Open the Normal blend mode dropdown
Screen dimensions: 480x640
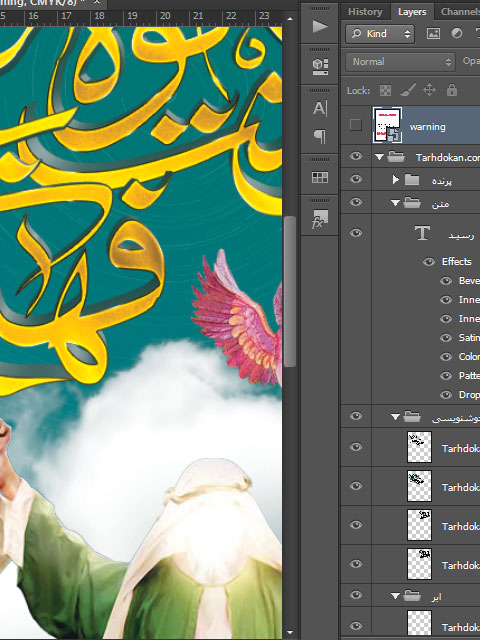[400, 62]
